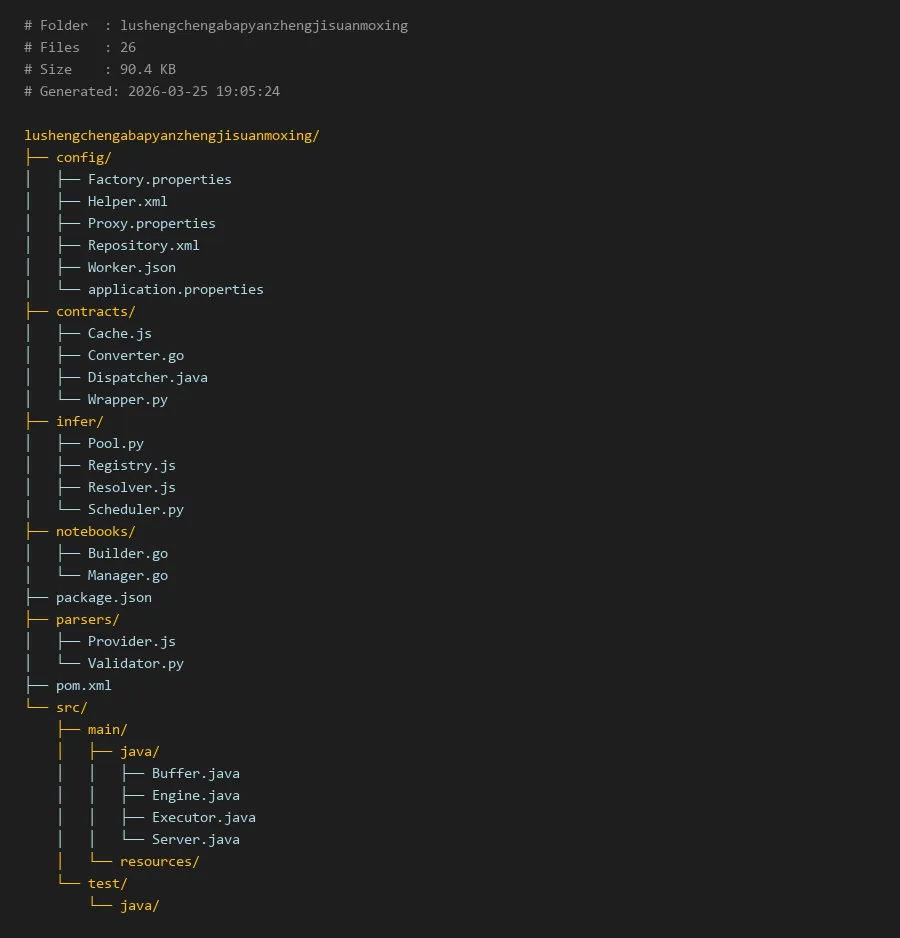The image size is (900, 938).
Task: Click application.properties file name
Action: point(175,289)
